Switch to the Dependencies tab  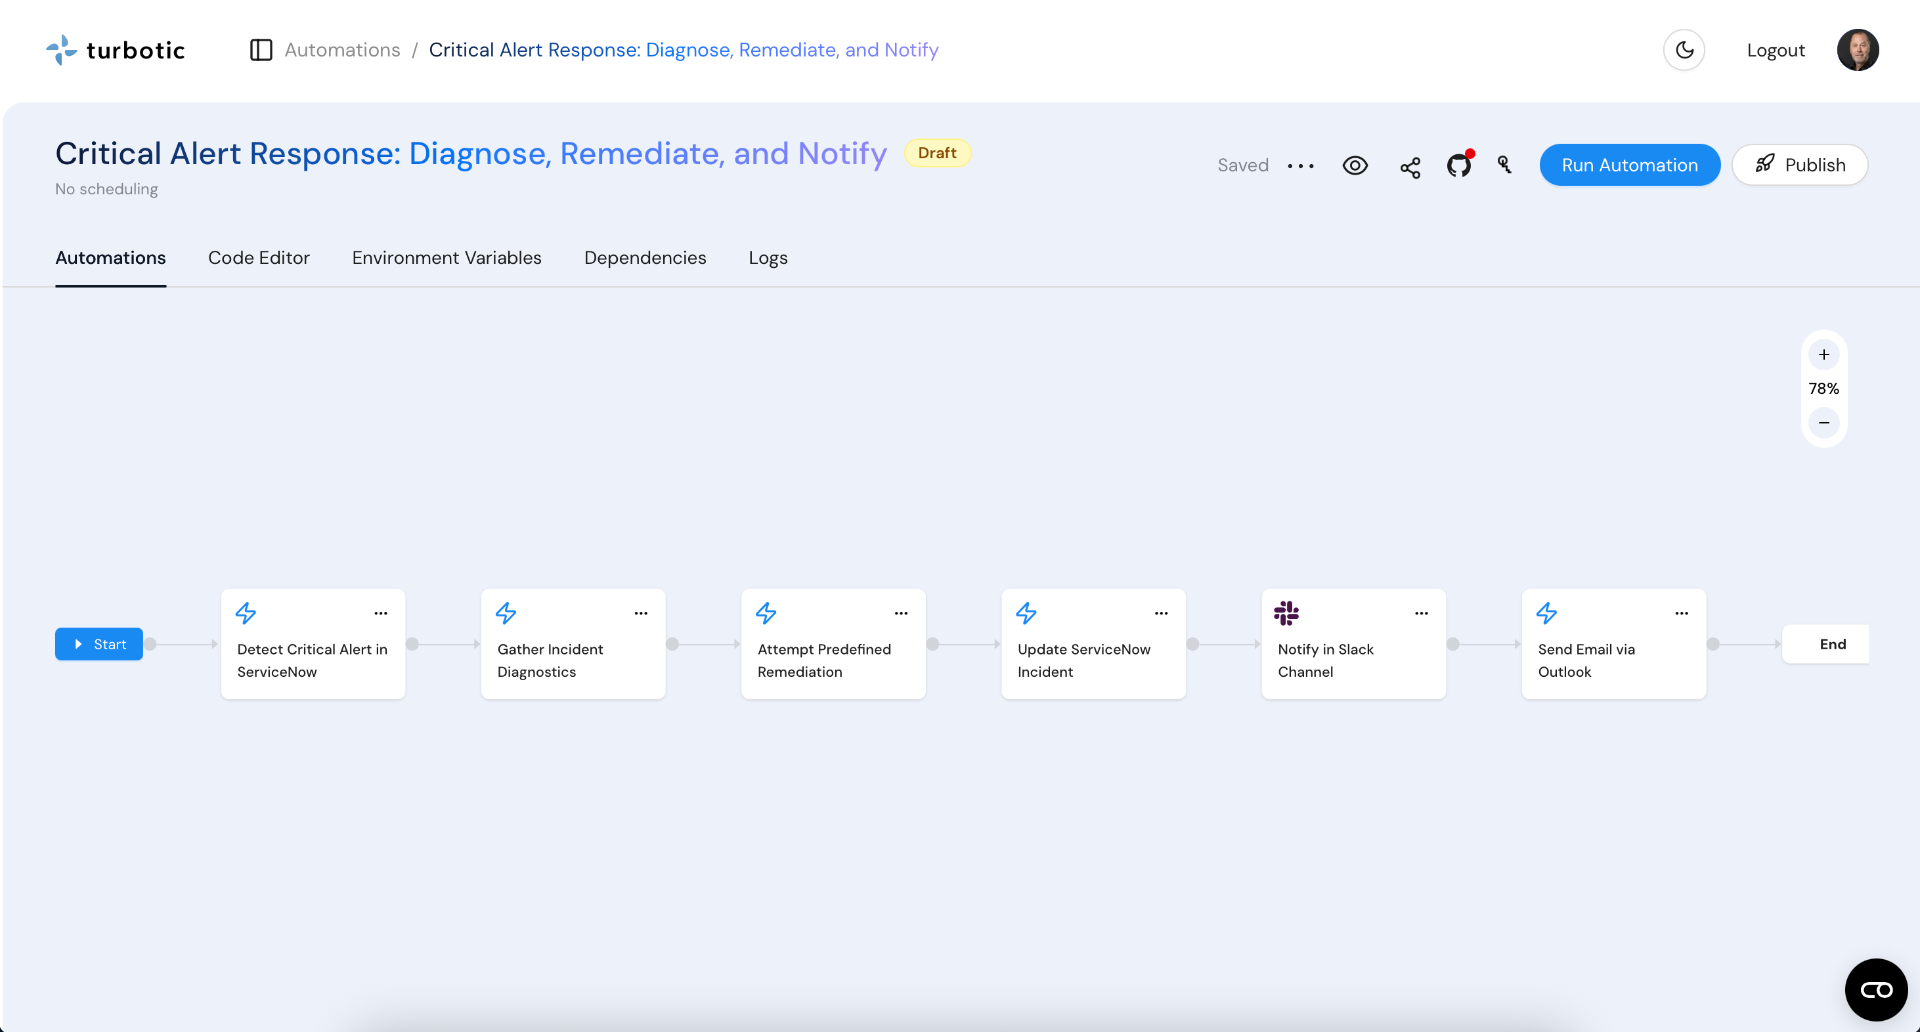645,258
